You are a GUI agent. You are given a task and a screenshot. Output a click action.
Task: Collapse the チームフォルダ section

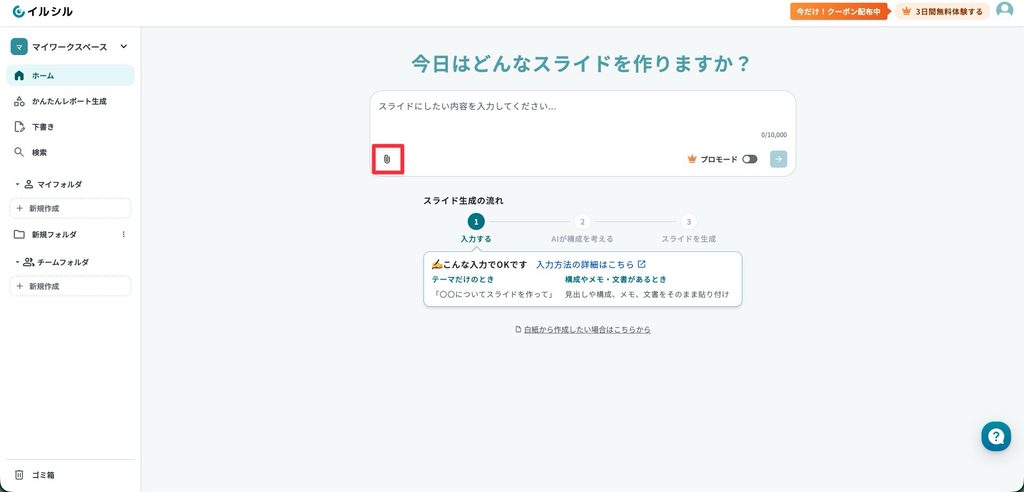(x=18, y=262)
